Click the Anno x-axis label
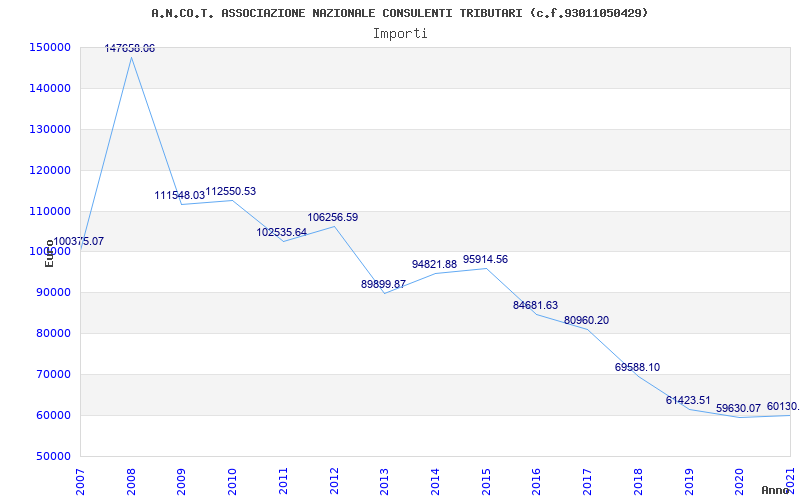This screenshot has width=800, height=500. pyautogui.click(x=775, y=490)
